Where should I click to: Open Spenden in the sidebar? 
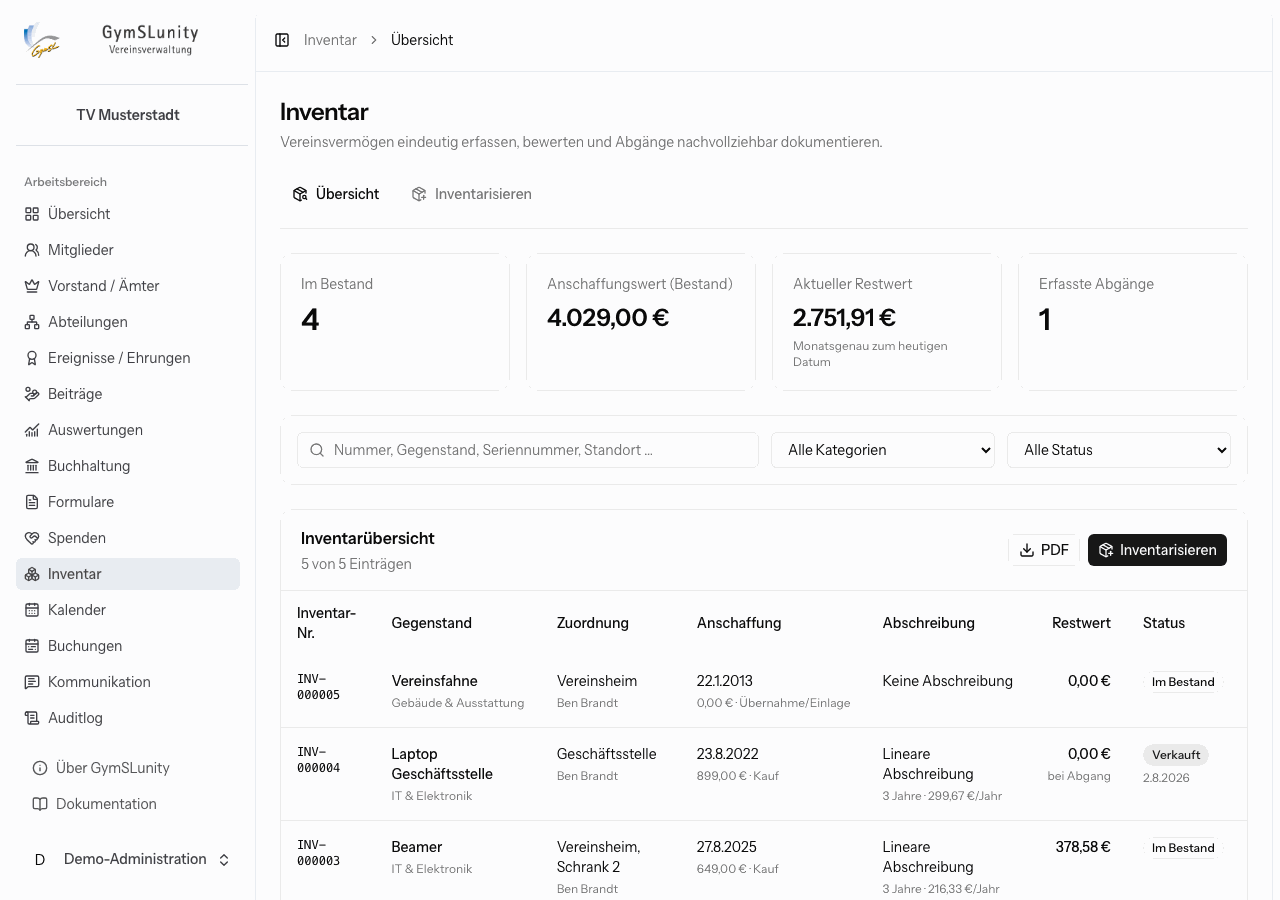pyautogui.click(x=128, y=538)
